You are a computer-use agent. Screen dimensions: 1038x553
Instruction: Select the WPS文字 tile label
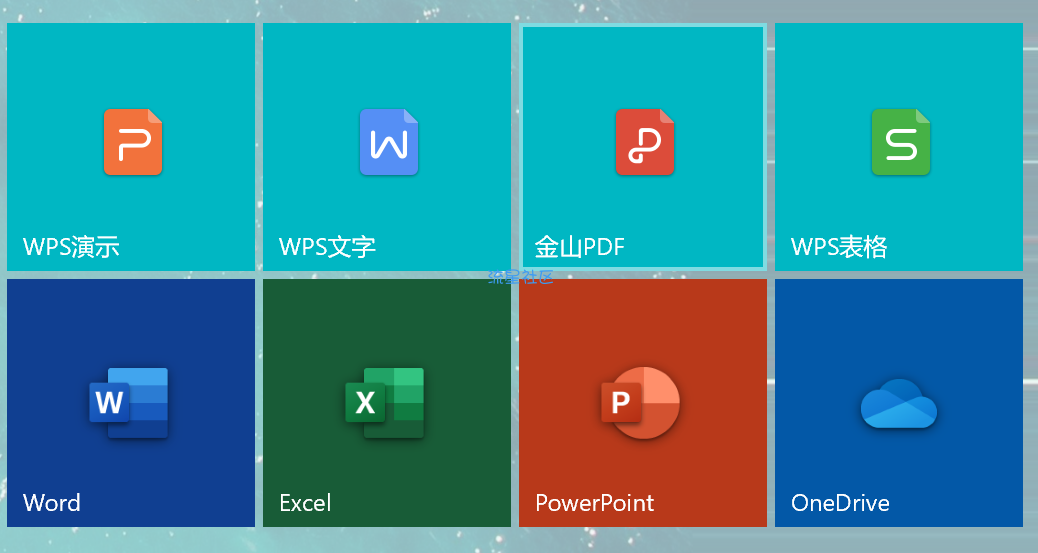[x=328, y=246]
